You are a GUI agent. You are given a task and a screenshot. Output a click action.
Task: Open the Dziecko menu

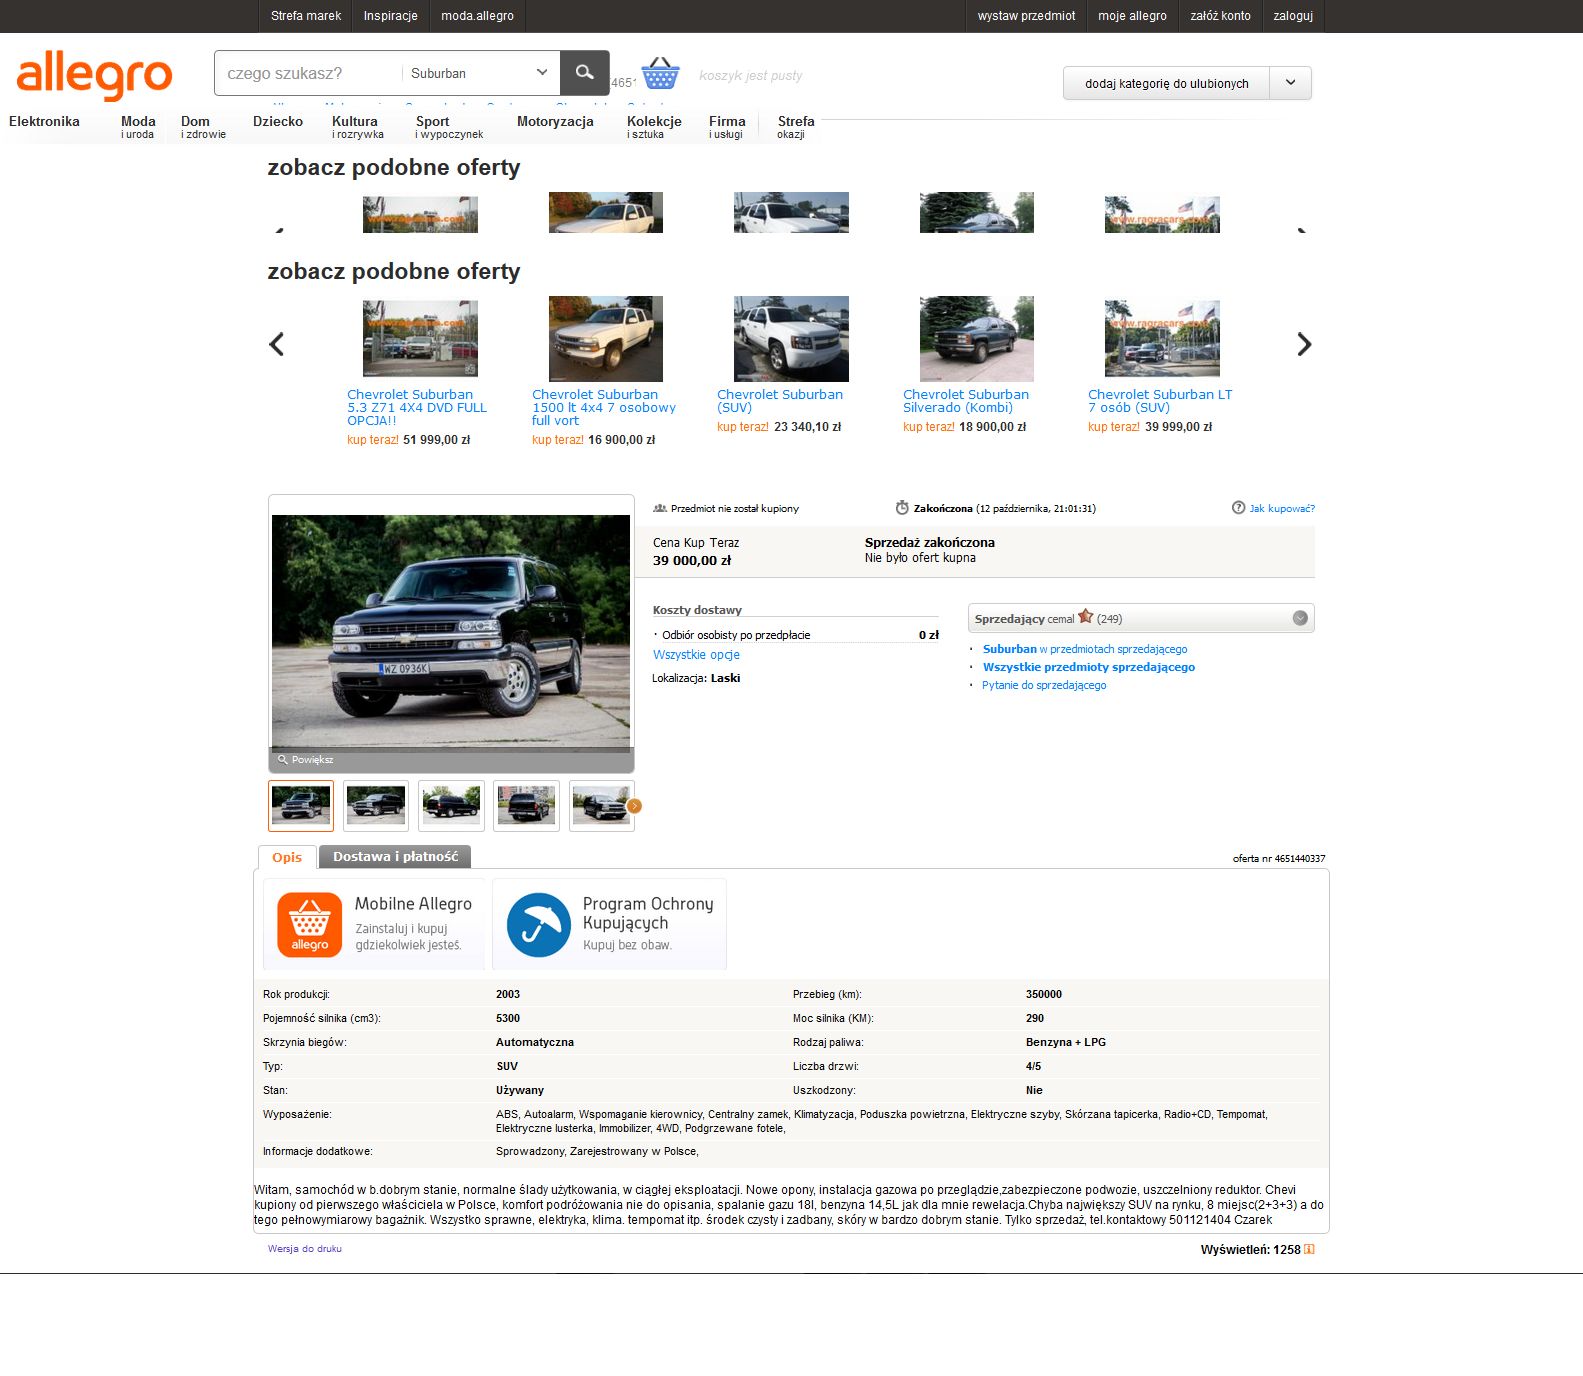click(x=278, y=122)
